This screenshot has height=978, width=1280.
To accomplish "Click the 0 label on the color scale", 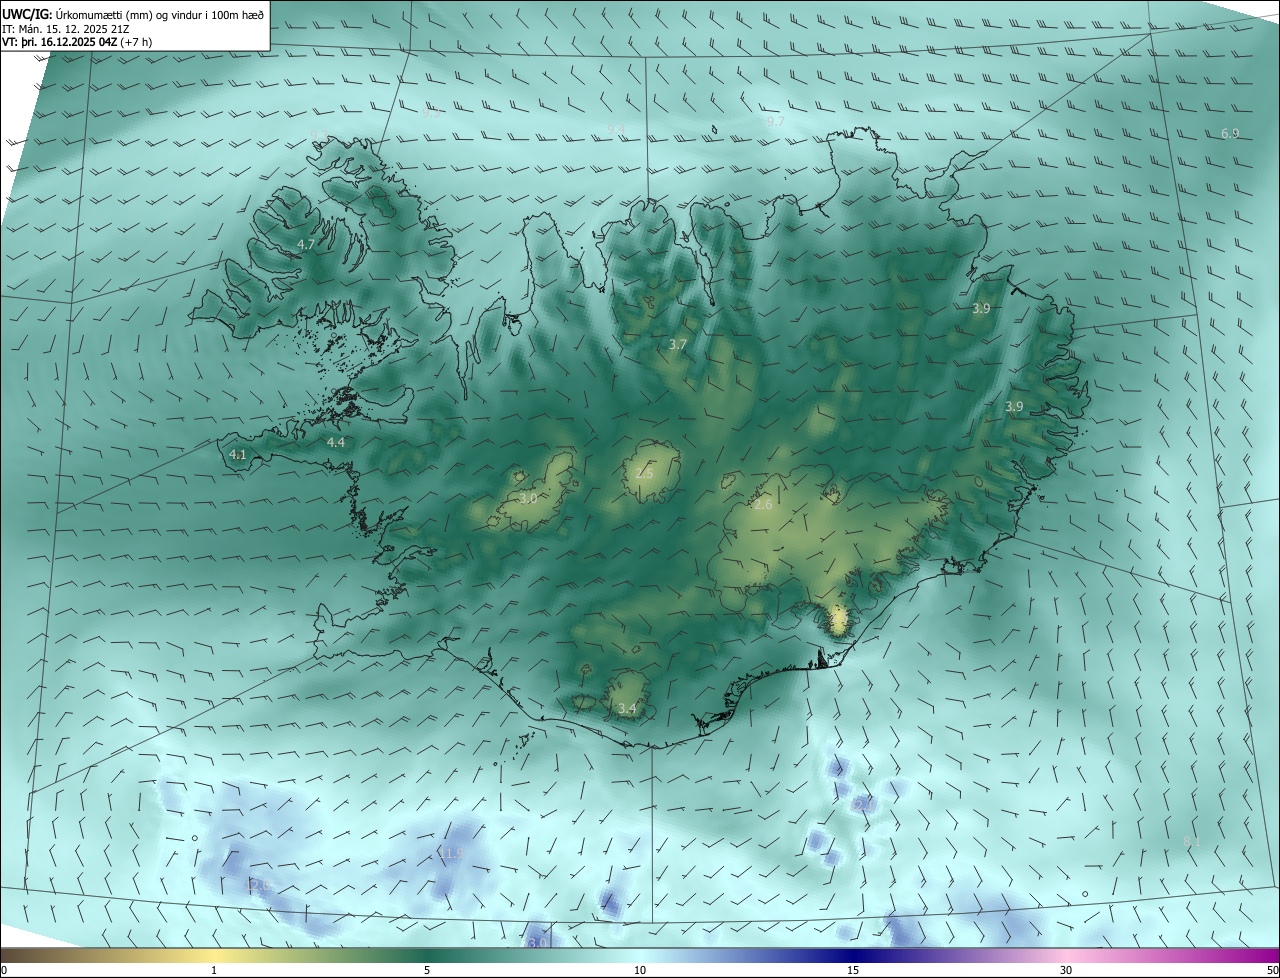I will (4, 970).
